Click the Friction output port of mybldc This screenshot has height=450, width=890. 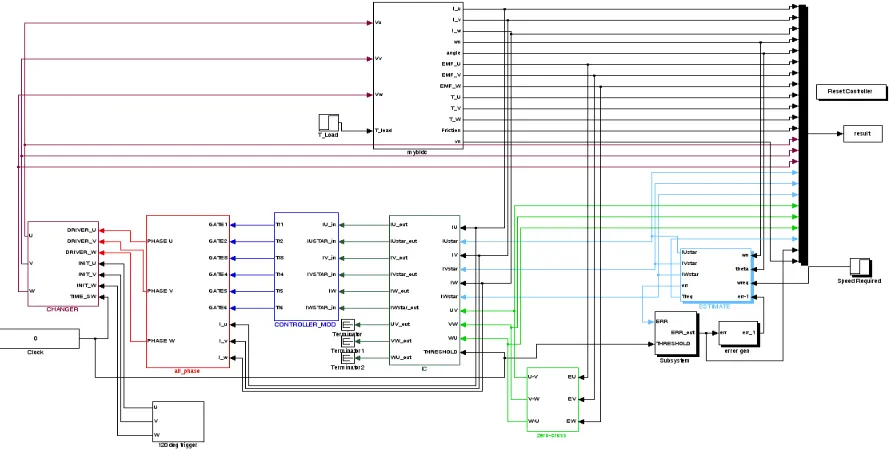point(452,131)
